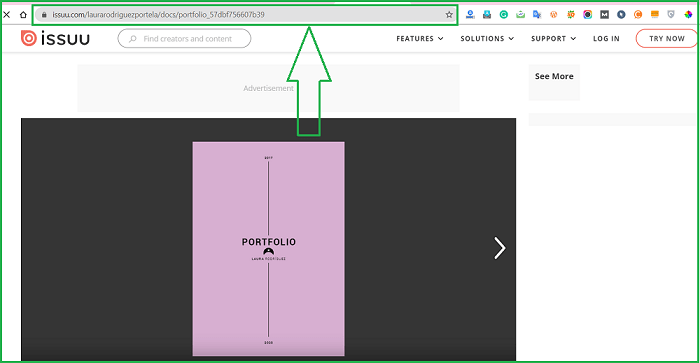
Task: Click the gray shield extension icon
Action: 671,15
